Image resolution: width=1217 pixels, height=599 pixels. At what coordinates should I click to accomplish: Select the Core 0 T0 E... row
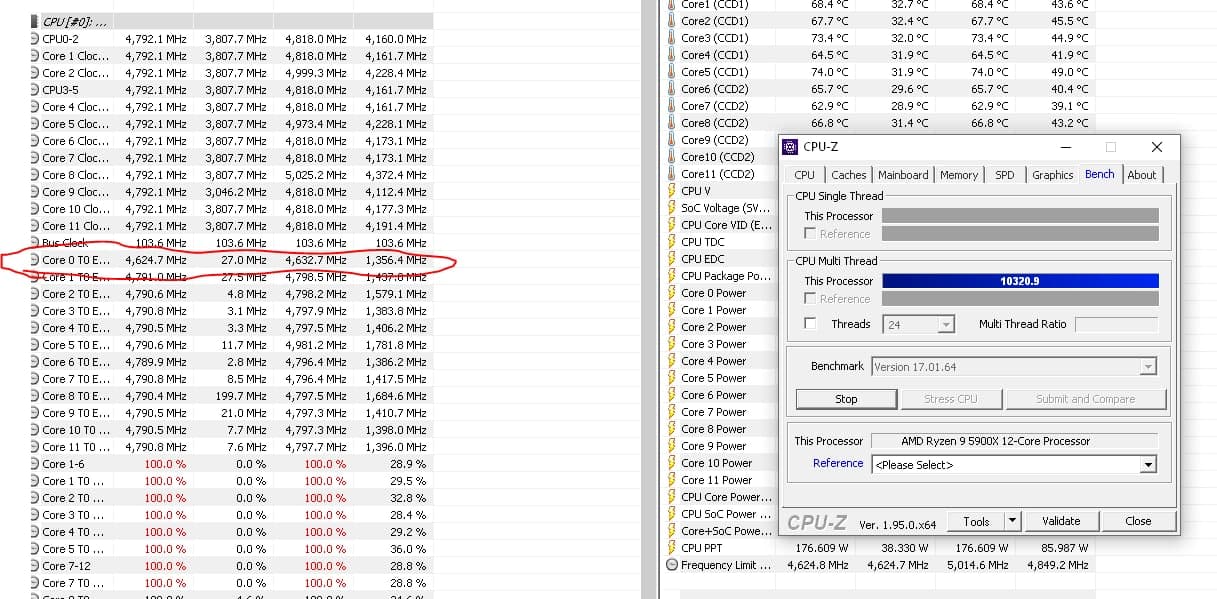point(231,260)
